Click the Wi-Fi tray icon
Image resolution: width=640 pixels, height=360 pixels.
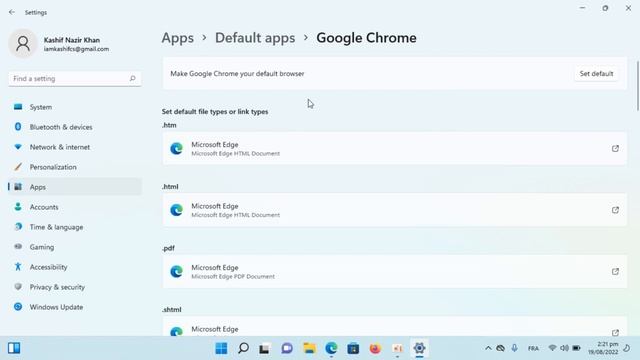tap(552, 348)
